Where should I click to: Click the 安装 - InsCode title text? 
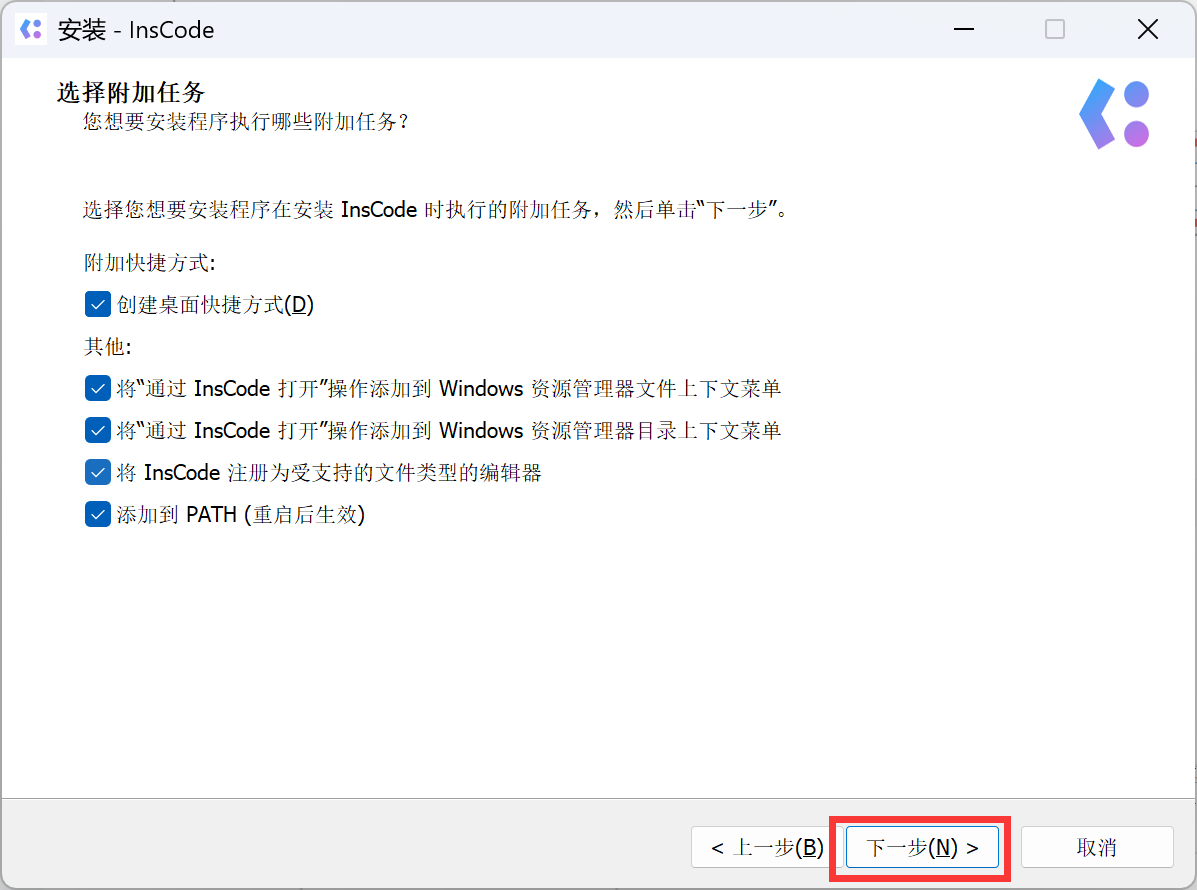[137, 29]
